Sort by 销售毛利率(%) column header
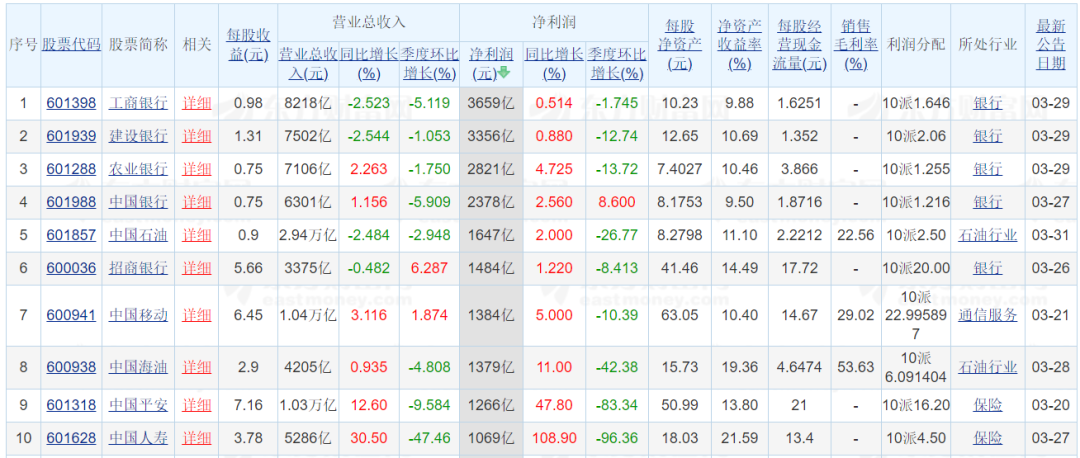The height and width of the screenshot is (458, 1080). [x=855, y=45]
